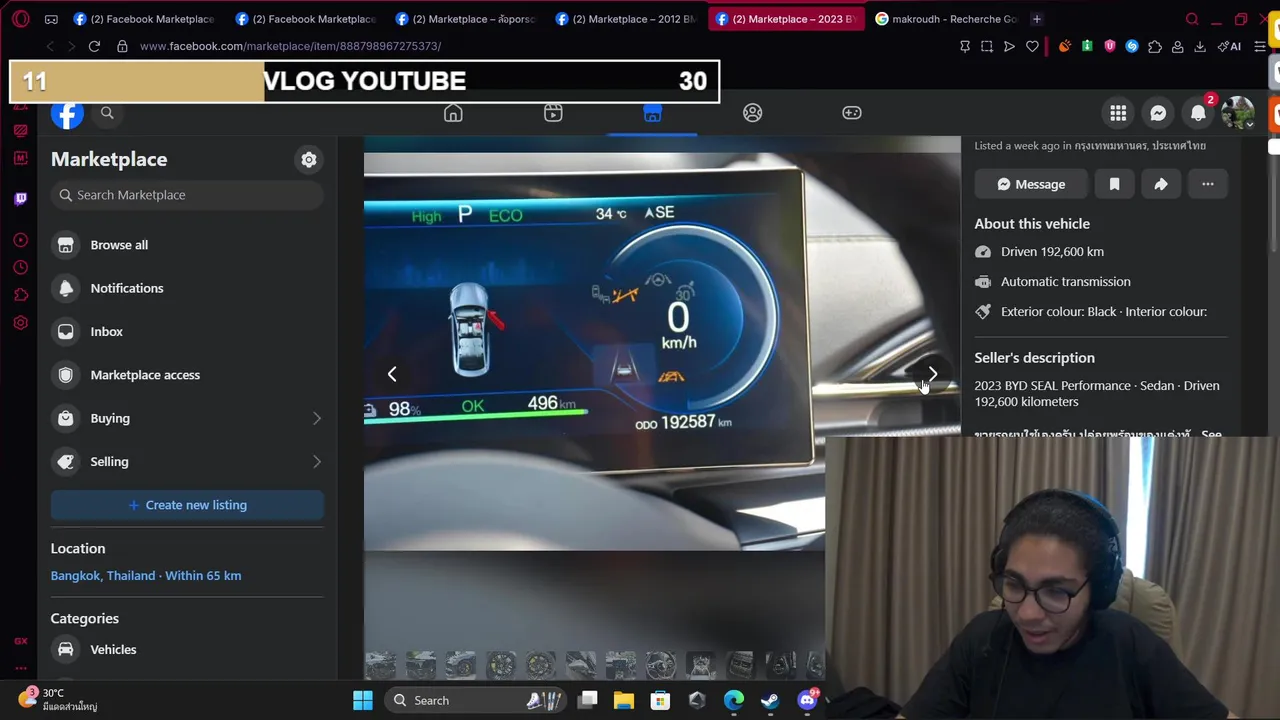This screenshot has height=720, width=1280.
Task: Change location Bangkok, Thailand · Within 65 km
Action: click(x=146, y=576)
